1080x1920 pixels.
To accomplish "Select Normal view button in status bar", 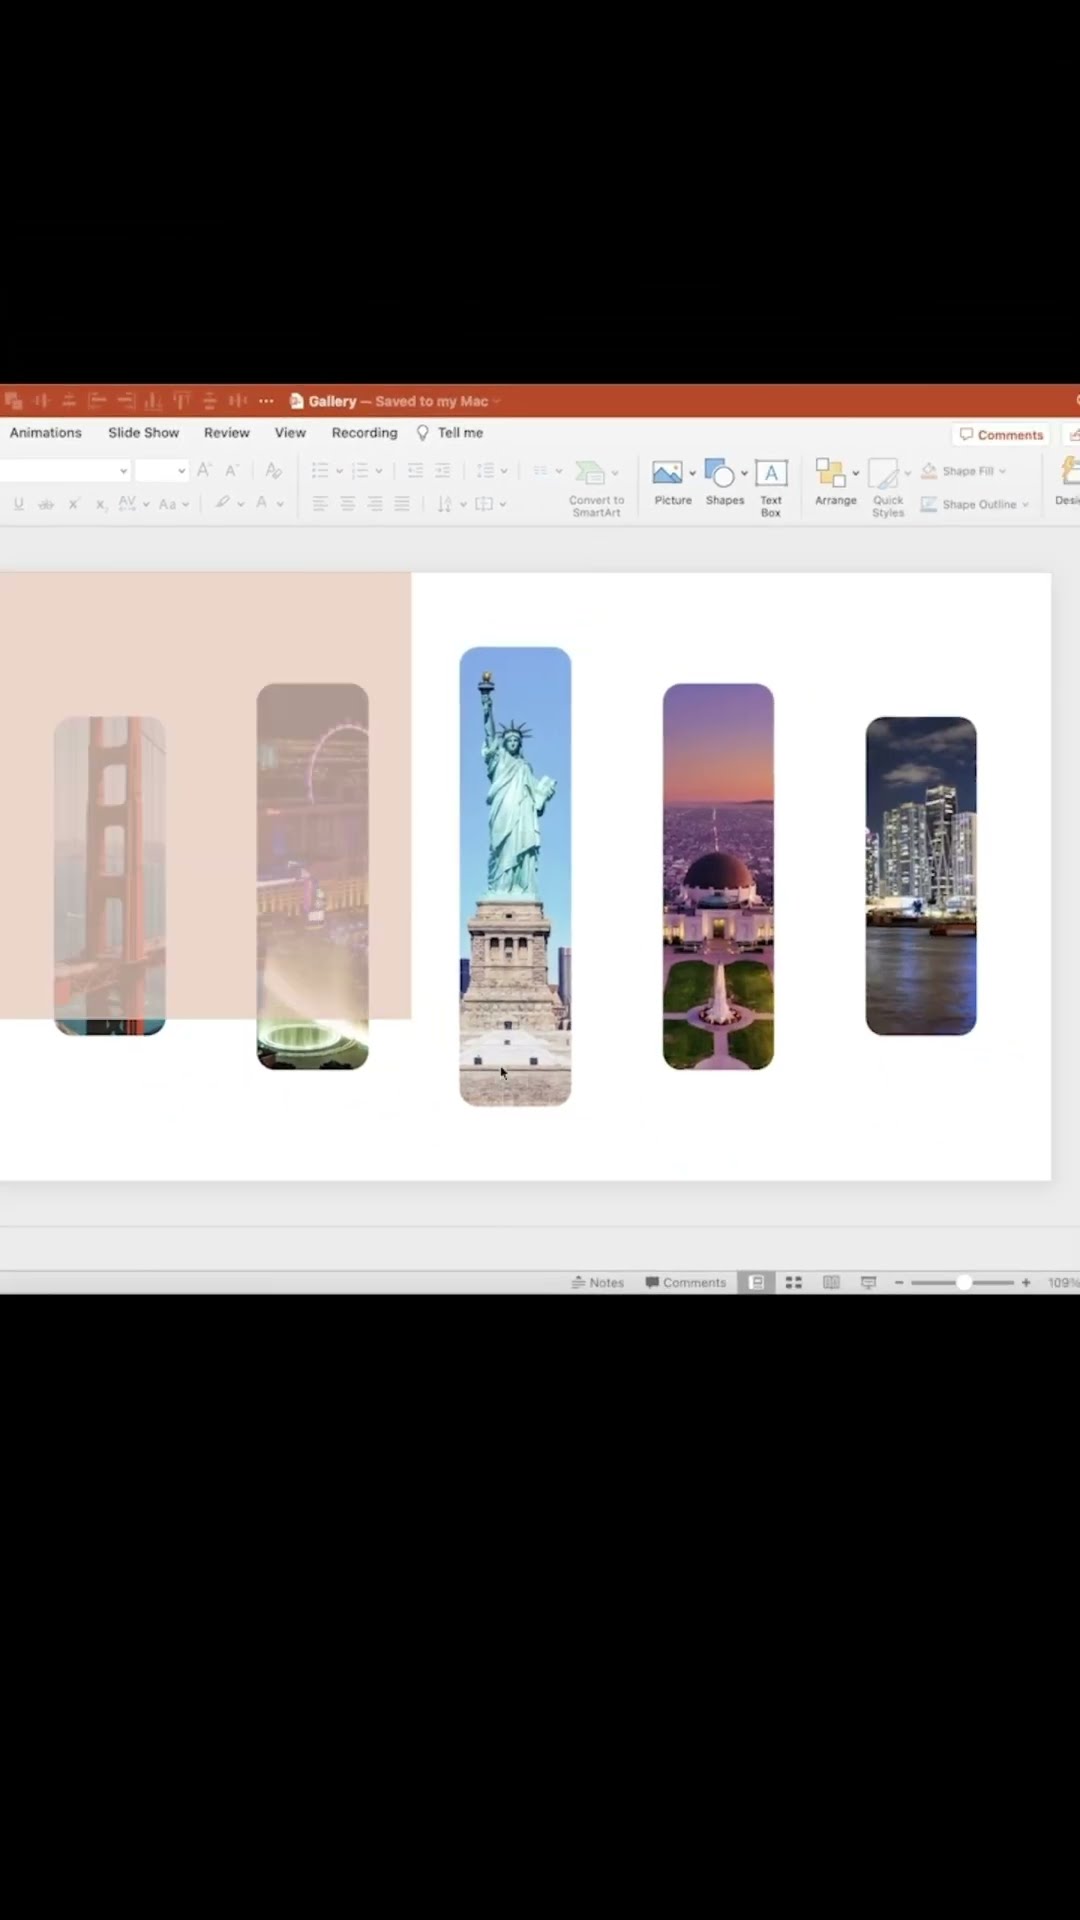I will click(x=757, y=1283).
